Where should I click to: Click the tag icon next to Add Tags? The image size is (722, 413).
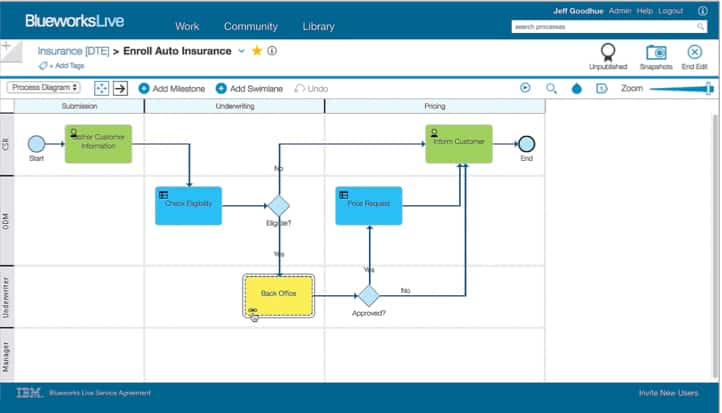point(43,66)
